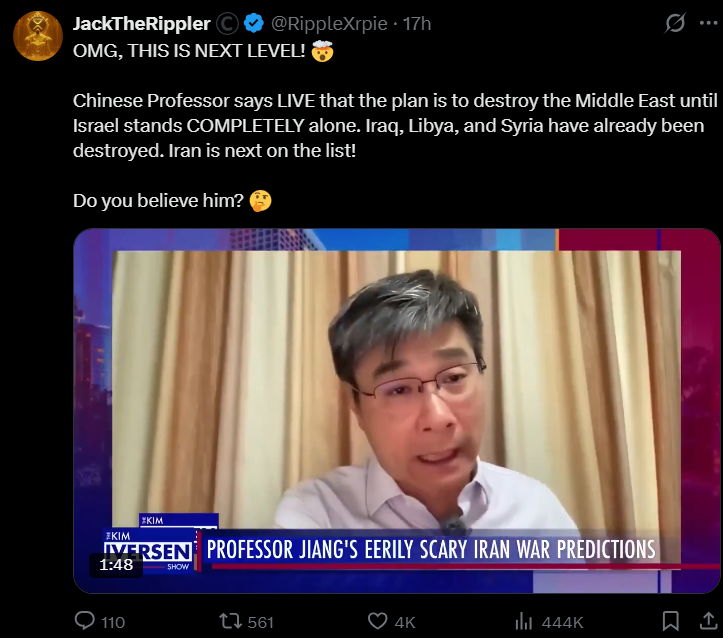Click the blue verified checkmark badge
Viewport: 723px width, 638px height.
click(x=254, y=23)
